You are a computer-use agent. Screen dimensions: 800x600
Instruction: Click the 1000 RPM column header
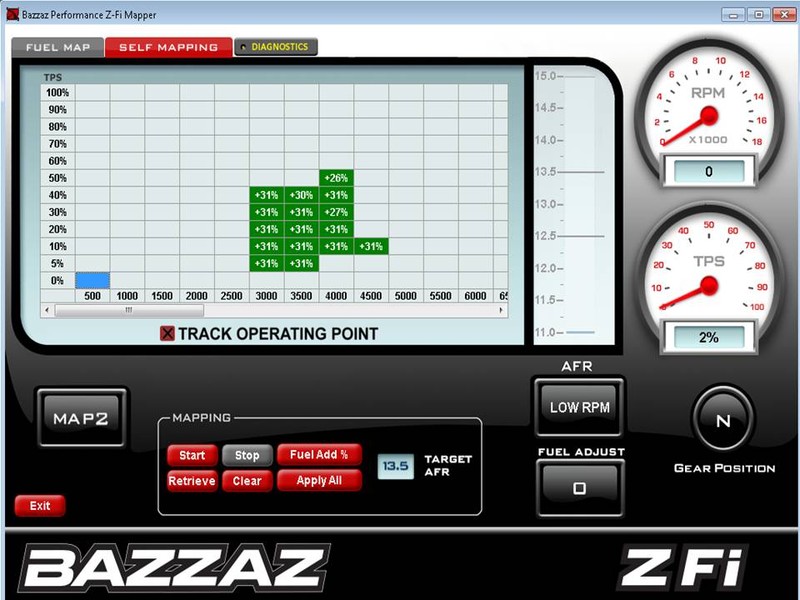coord(127,296)
